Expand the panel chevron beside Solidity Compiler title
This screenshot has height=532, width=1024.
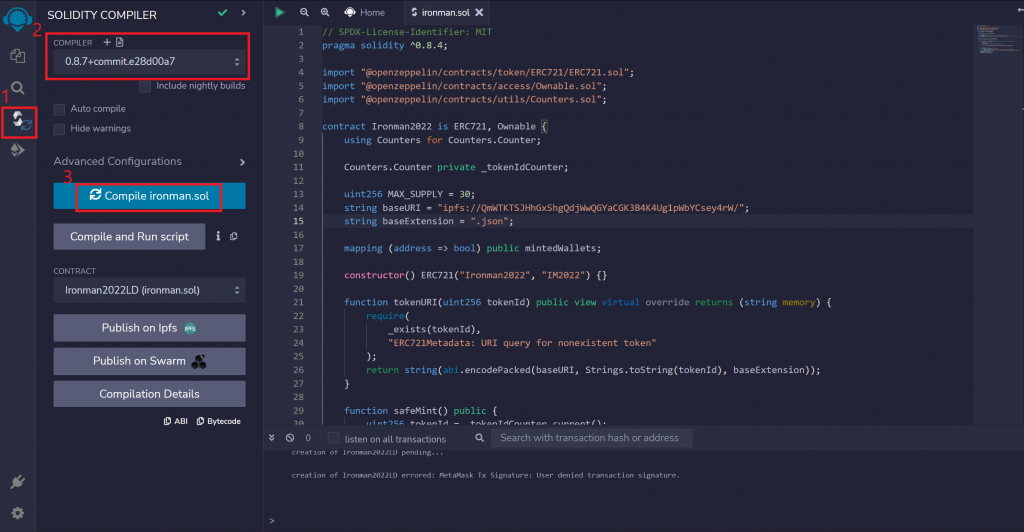click(x=244, y=12)
